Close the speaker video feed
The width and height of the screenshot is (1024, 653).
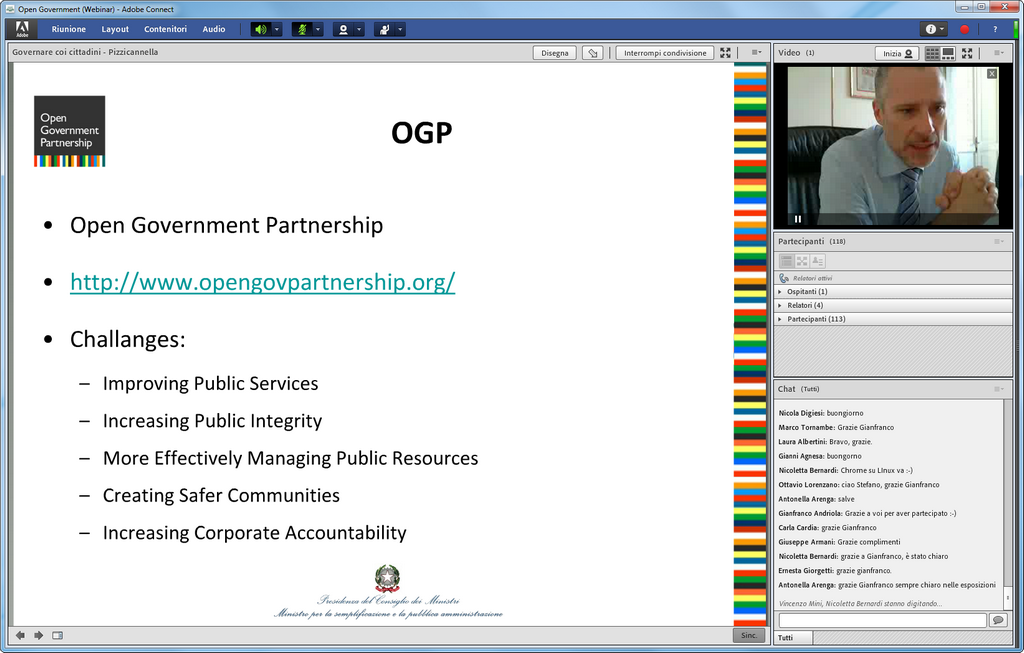click(x=992, y=74)
